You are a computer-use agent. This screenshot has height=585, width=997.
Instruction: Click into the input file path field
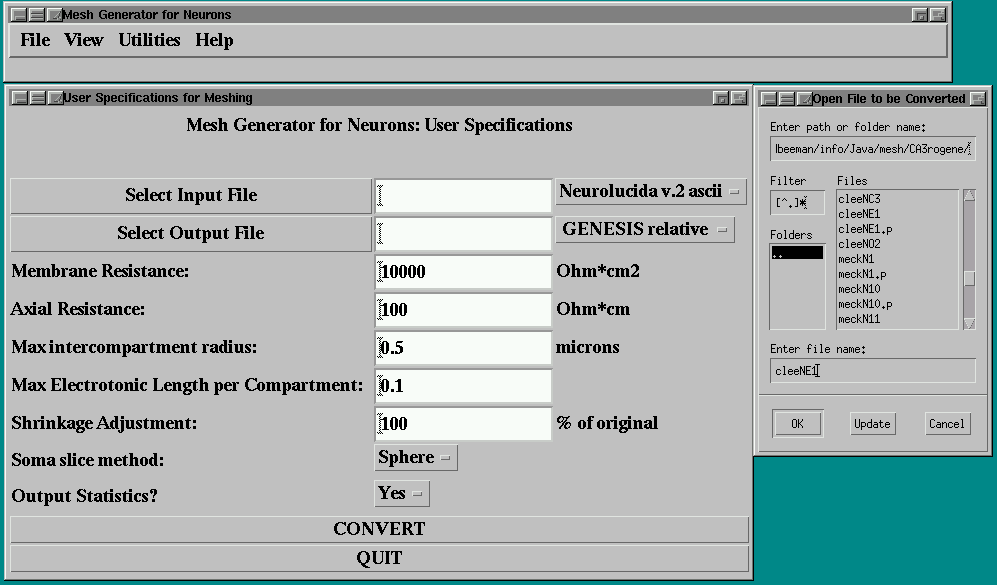pyautogui.click(x=464, y=195)
